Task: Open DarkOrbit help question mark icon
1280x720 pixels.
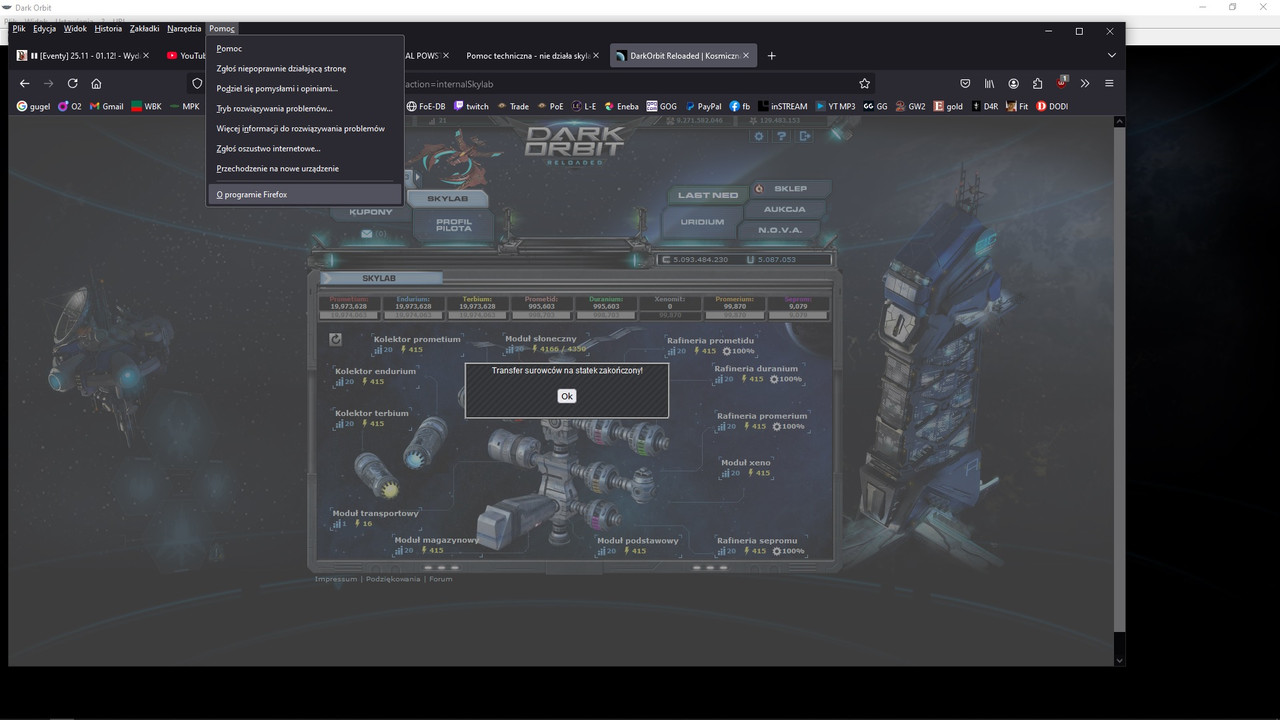Action: pos(782,136)
